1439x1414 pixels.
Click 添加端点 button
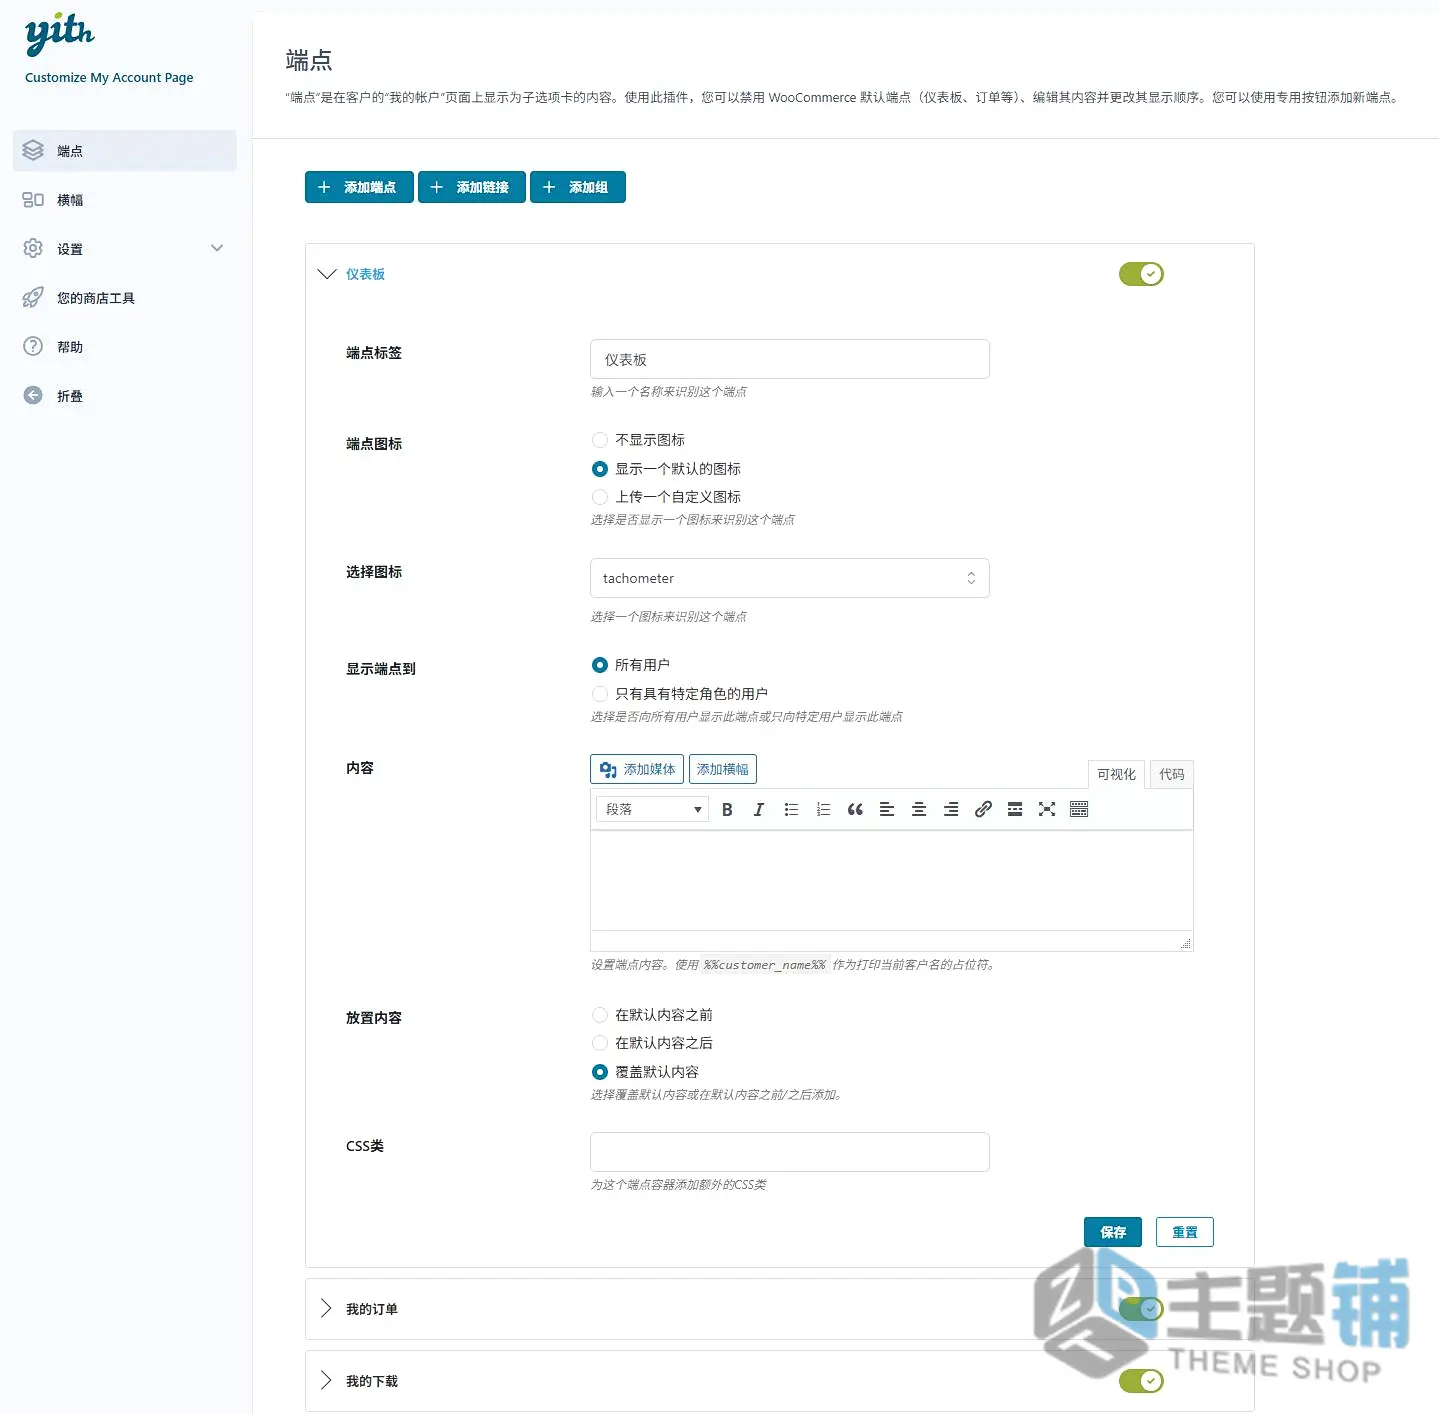(x=359, y=187)
